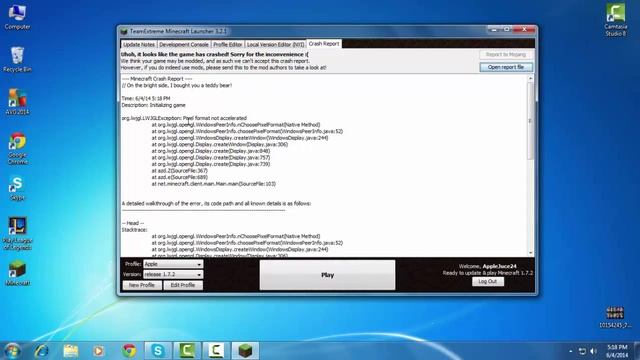Screen dimensions: 640x360
Task: Open Google Chrome desktop shortcut
Action: pos(17,149)
